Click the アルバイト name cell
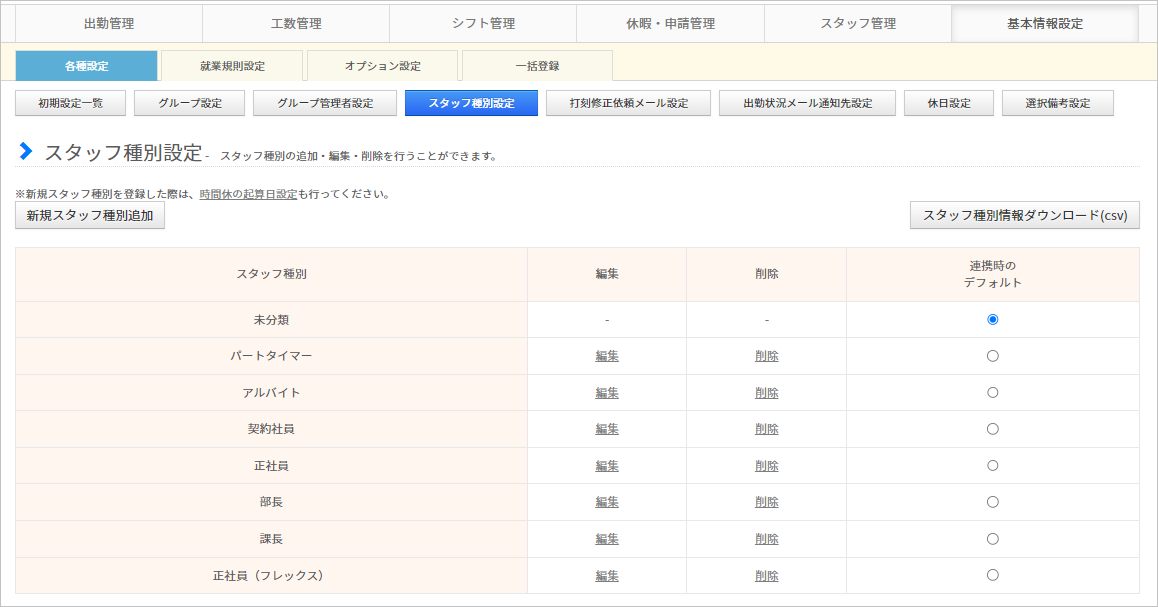This screenshot has height=607, width=1158. click(x=271, y=393)
